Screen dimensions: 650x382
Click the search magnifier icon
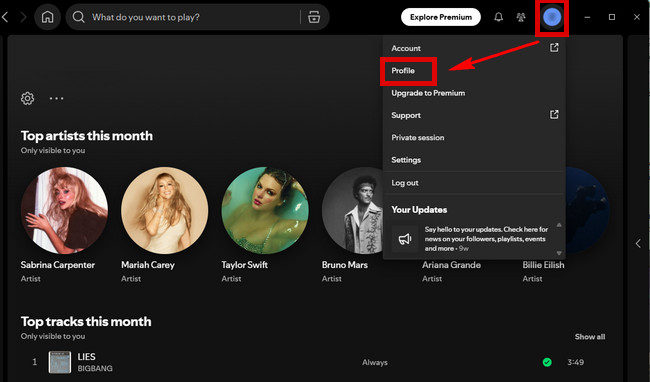[x=78, y=17]
